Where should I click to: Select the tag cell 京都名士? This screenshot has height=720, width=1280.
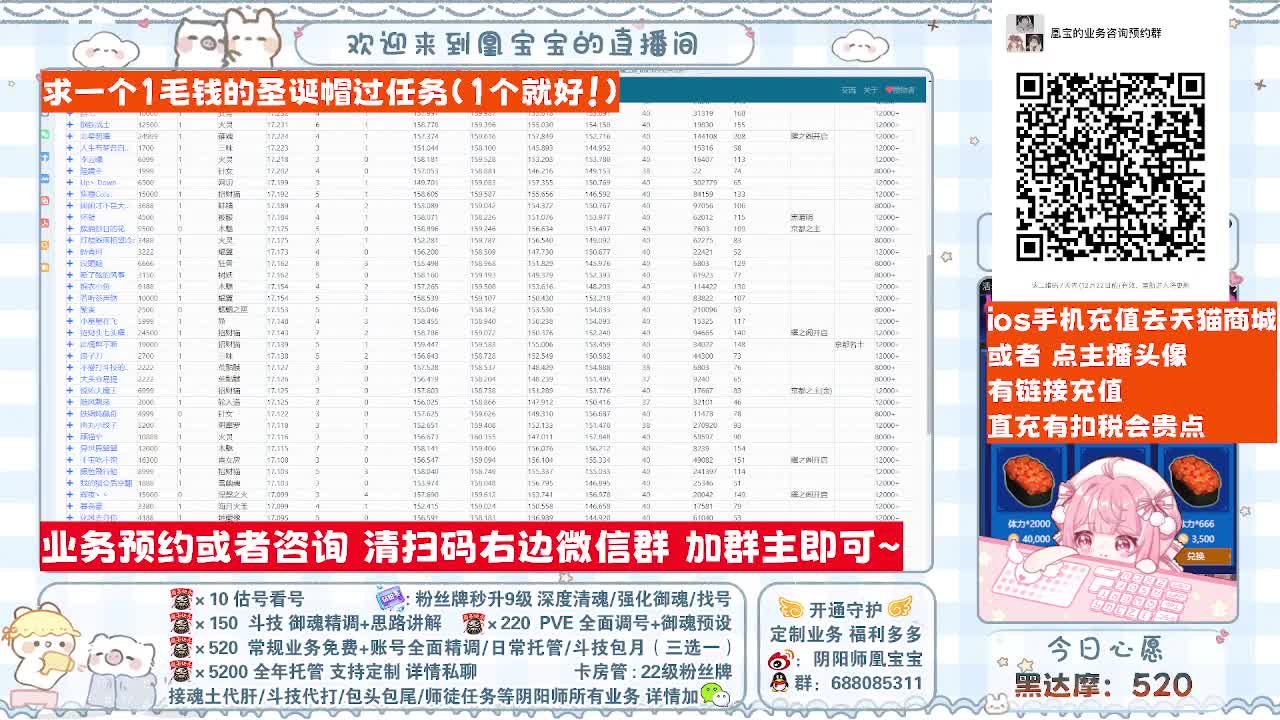[x=848, y=345]
